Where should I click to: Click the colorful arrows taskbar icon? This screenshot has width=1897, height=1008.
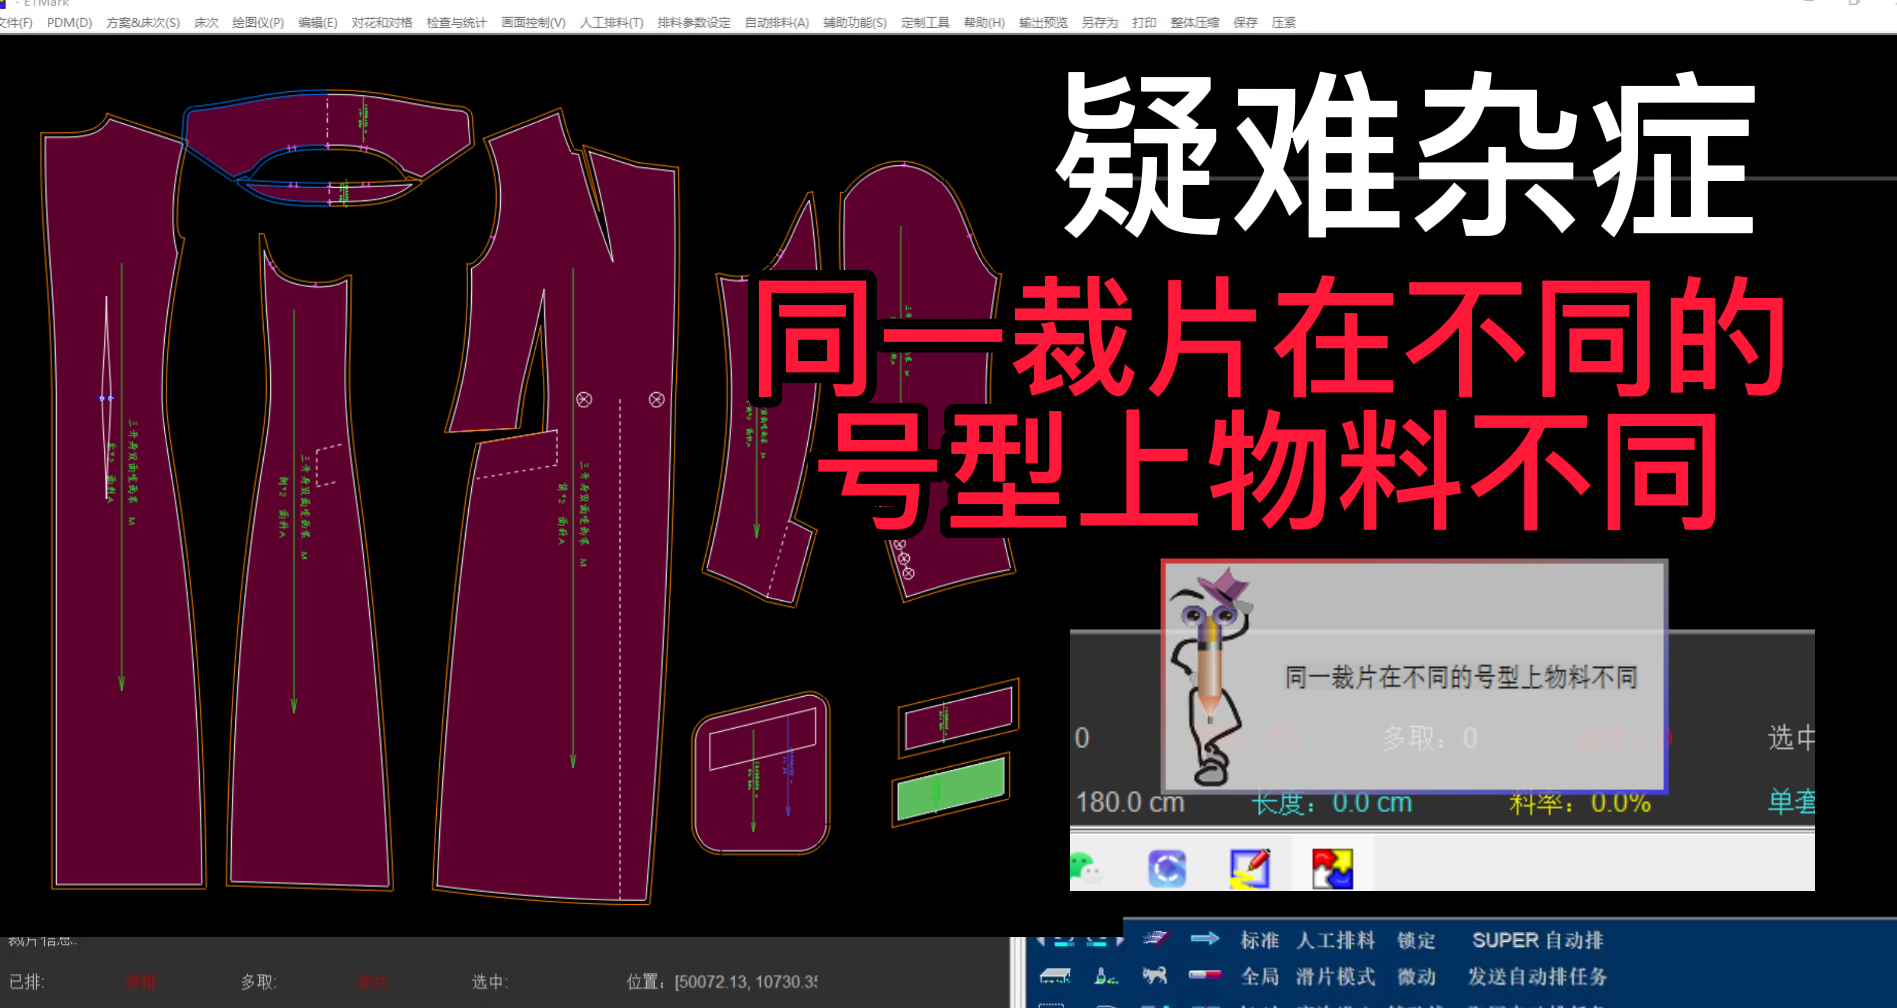[1332, 868]
